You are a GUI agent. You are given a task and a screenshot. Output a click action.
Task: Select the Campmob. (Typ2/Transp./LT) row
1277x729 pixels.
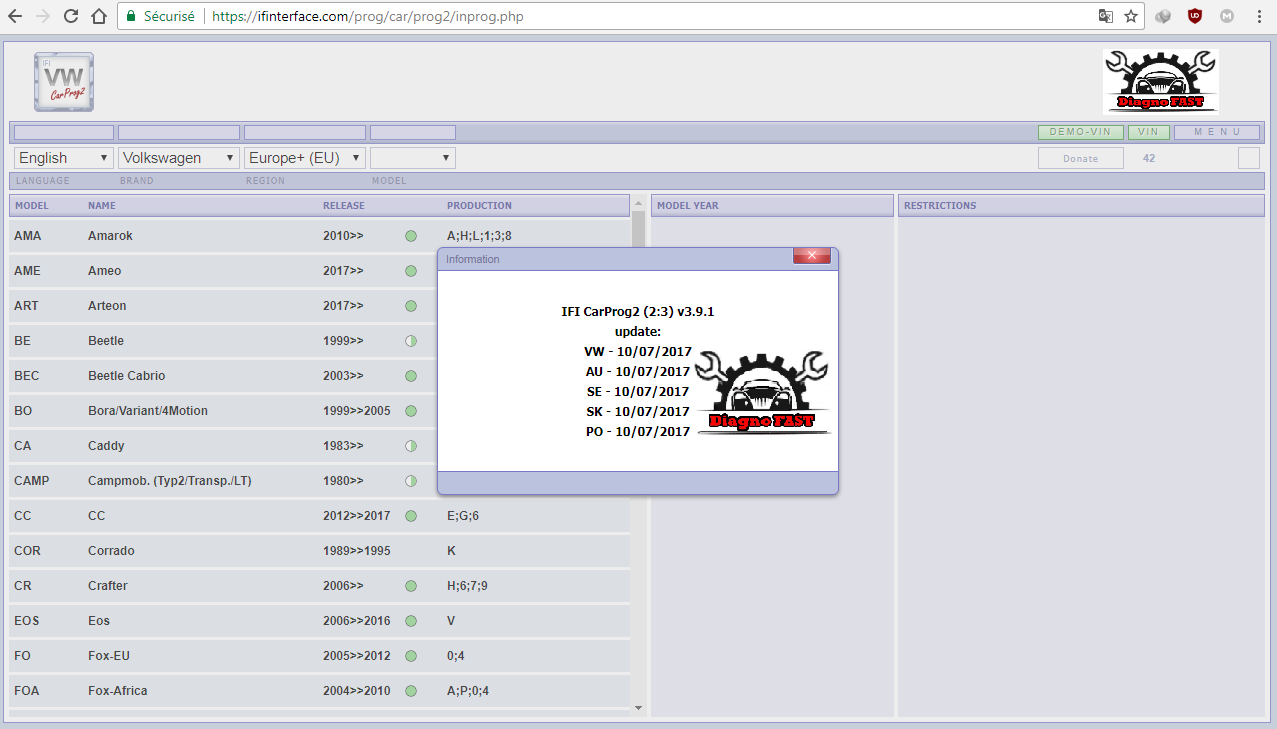[320, 481]
